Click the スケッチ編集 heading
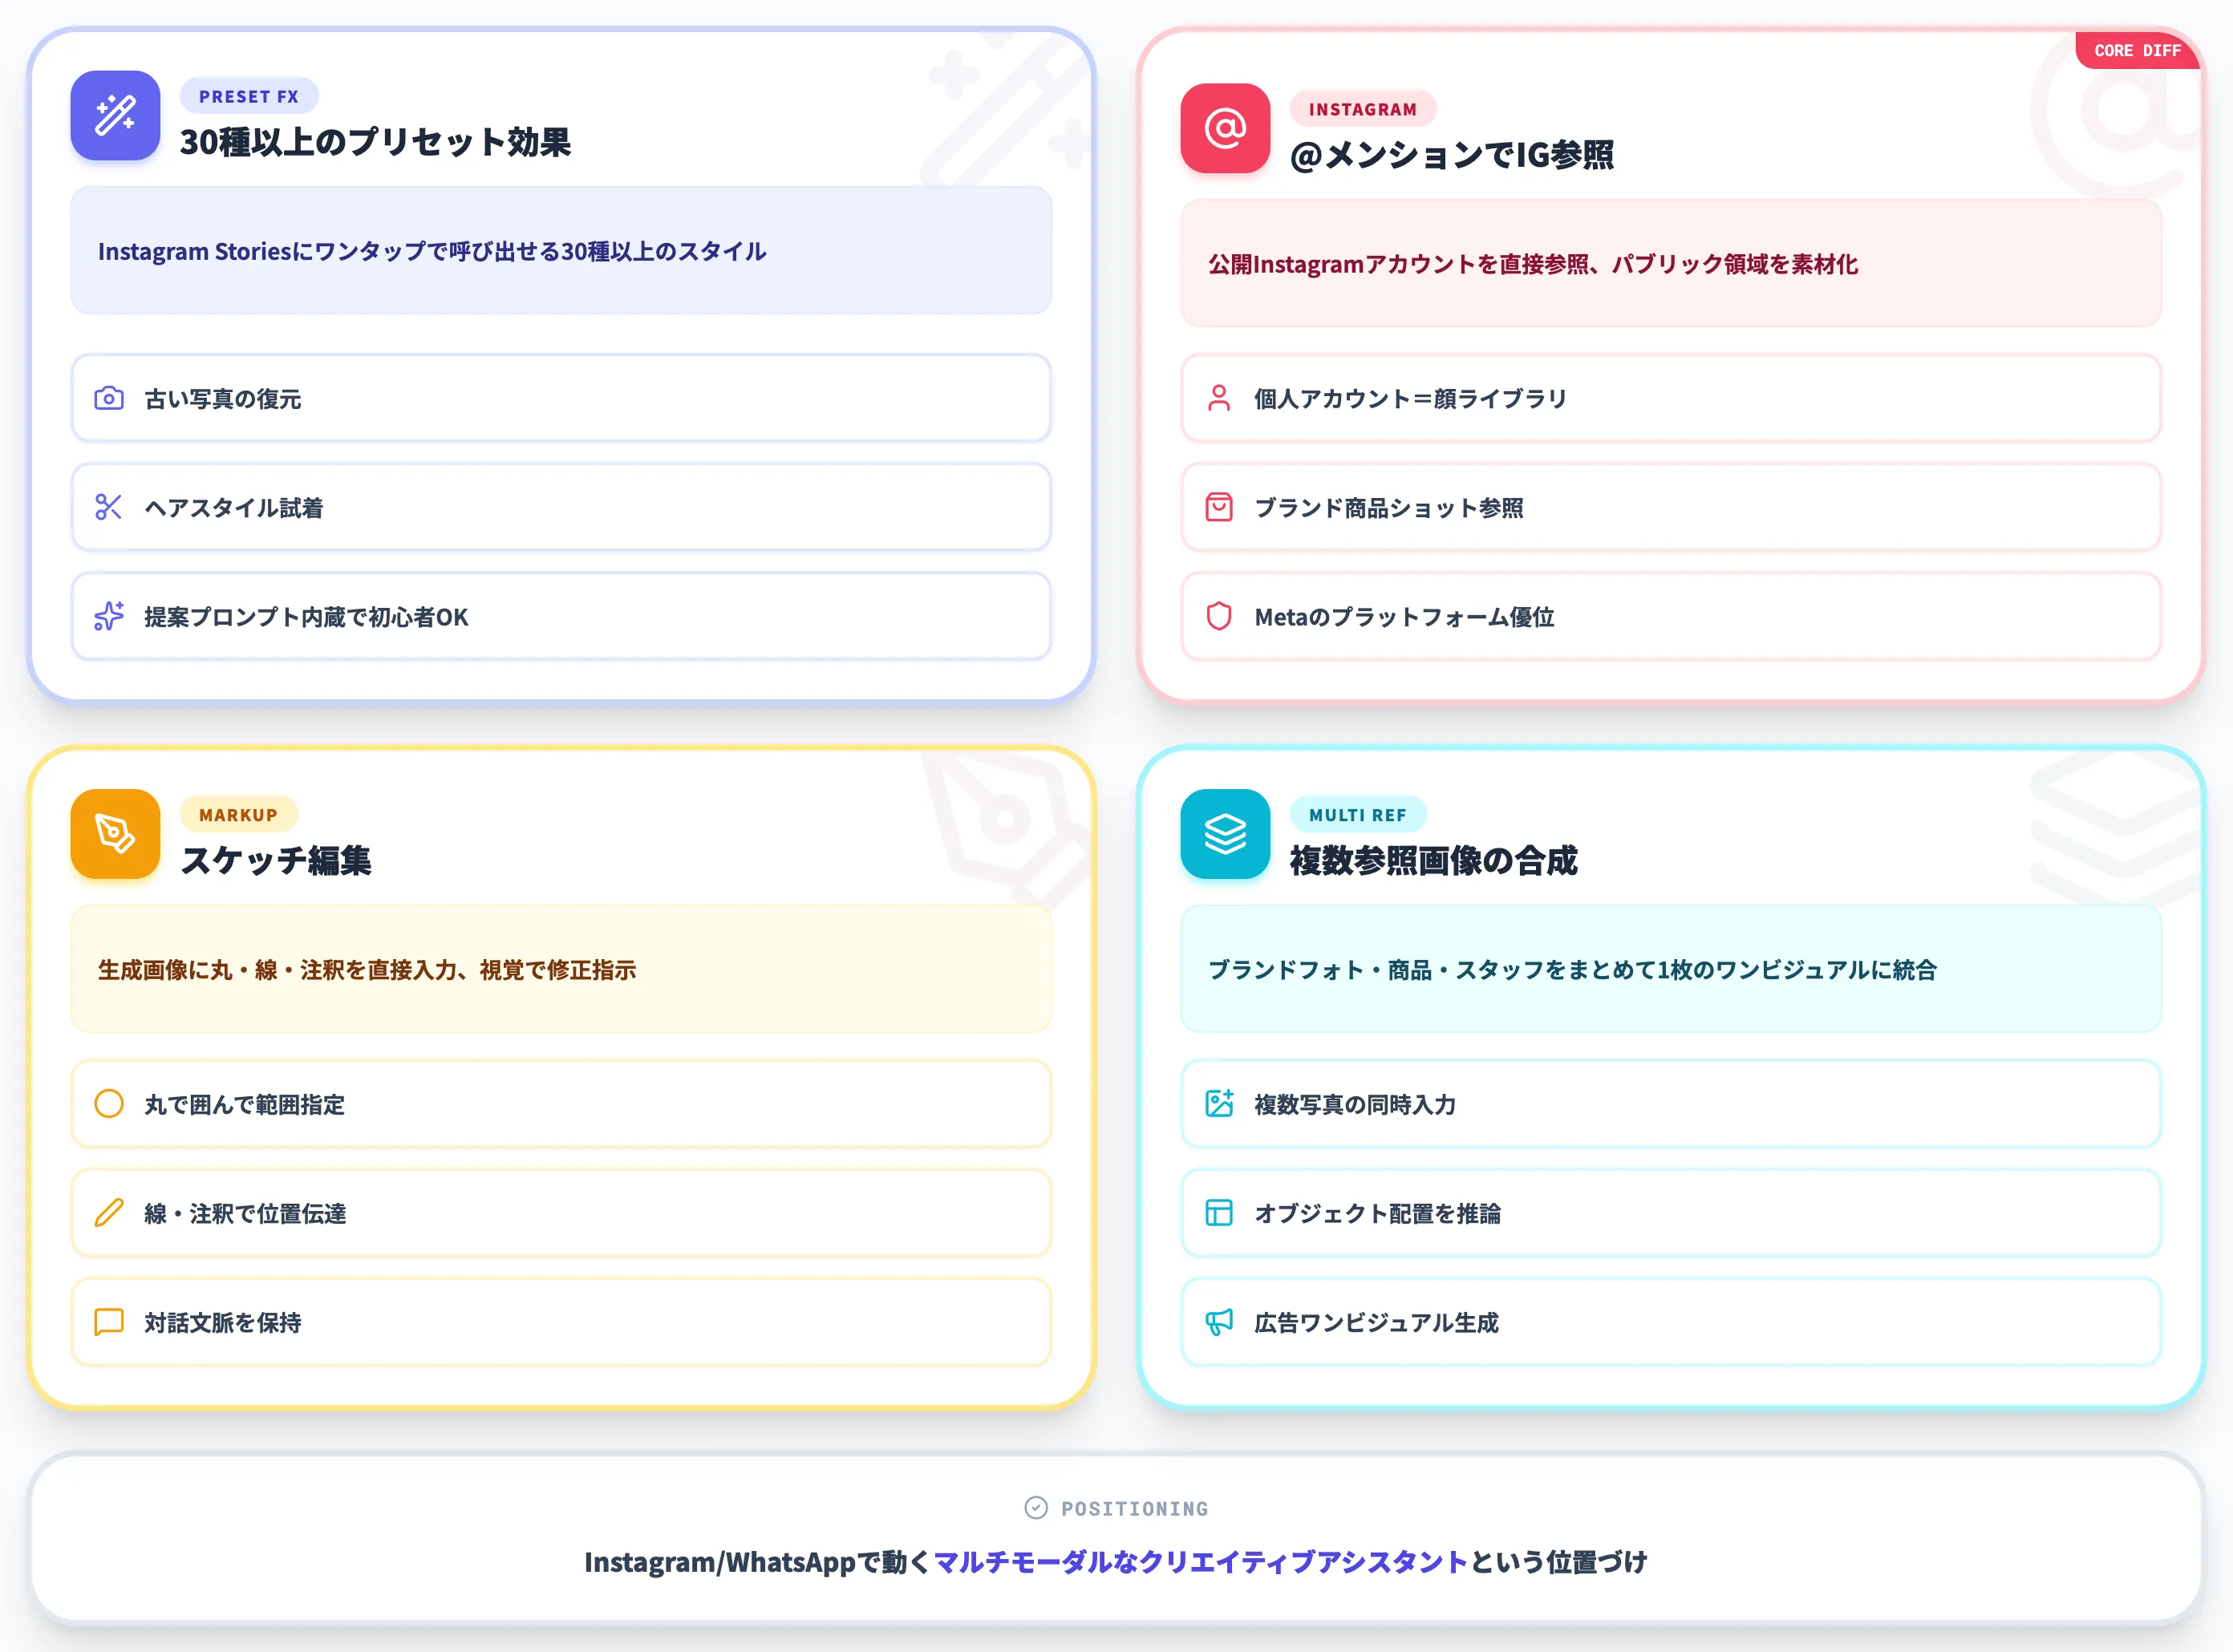Screen dimensions: 2233x1652 pyautogui.click(x=276, y=860)
